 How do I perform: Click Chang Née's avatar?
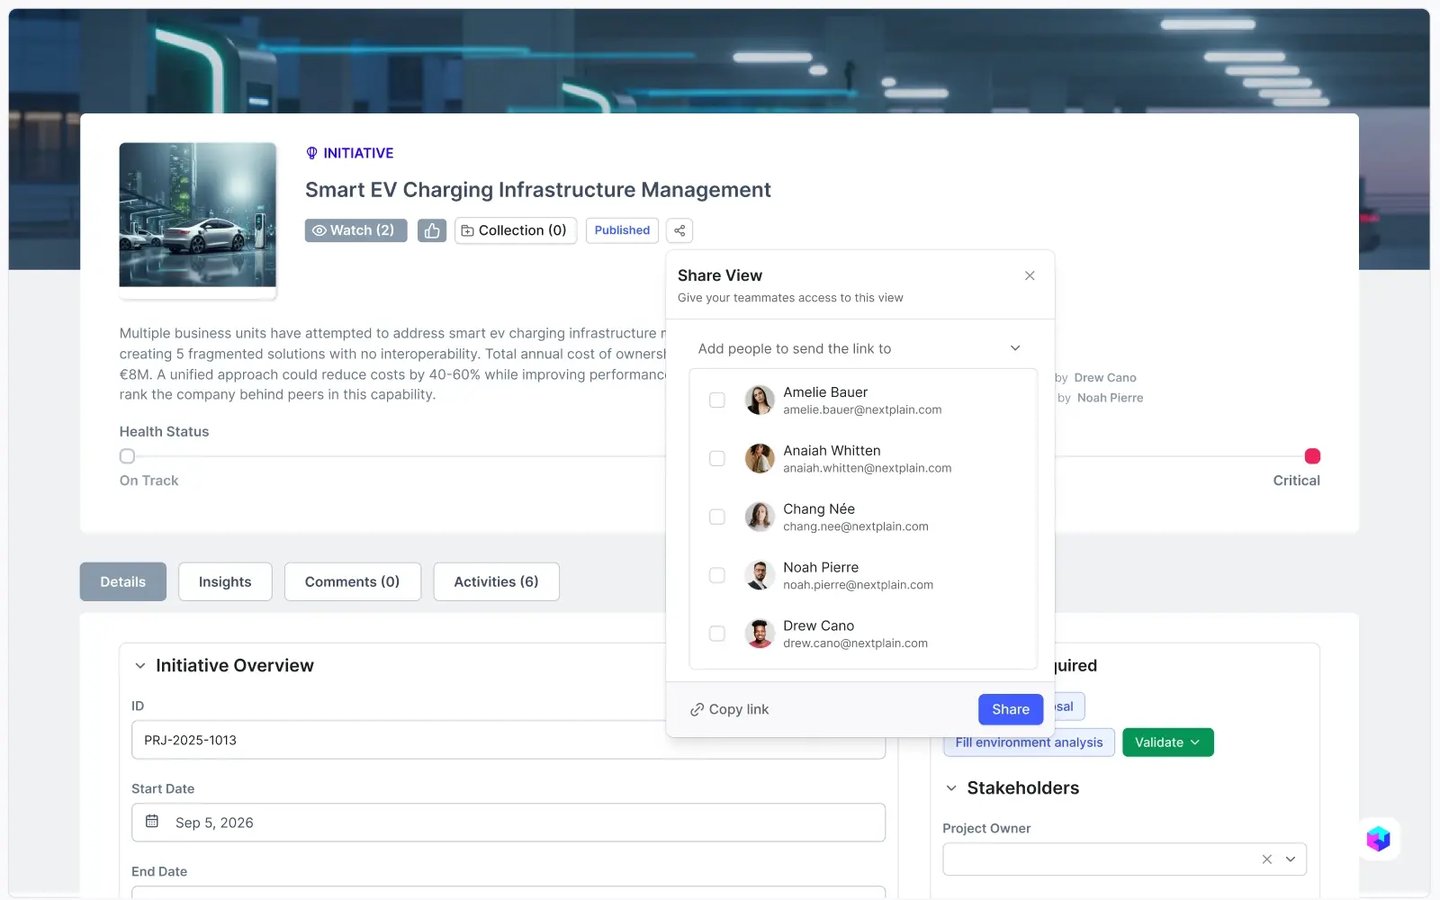click(x=760, y=517)
